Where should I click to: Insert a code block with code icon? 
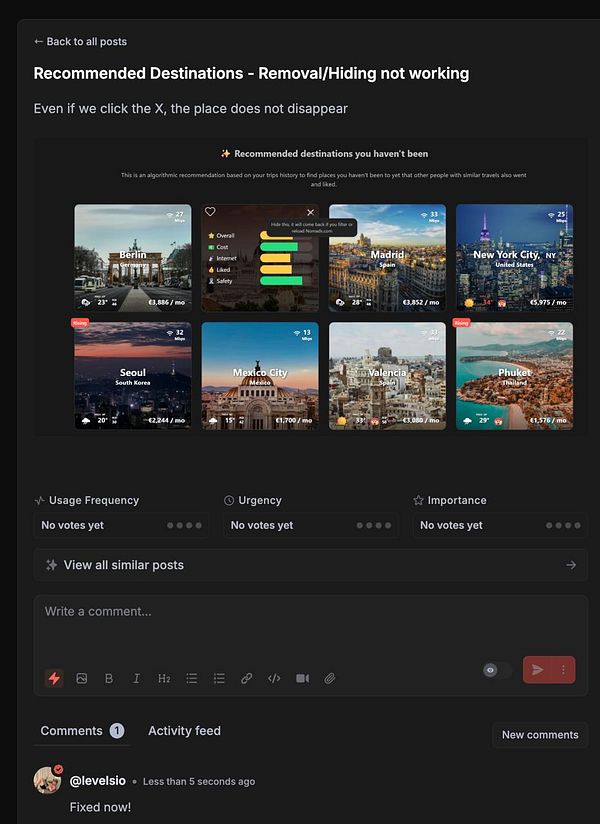point(274,678)
